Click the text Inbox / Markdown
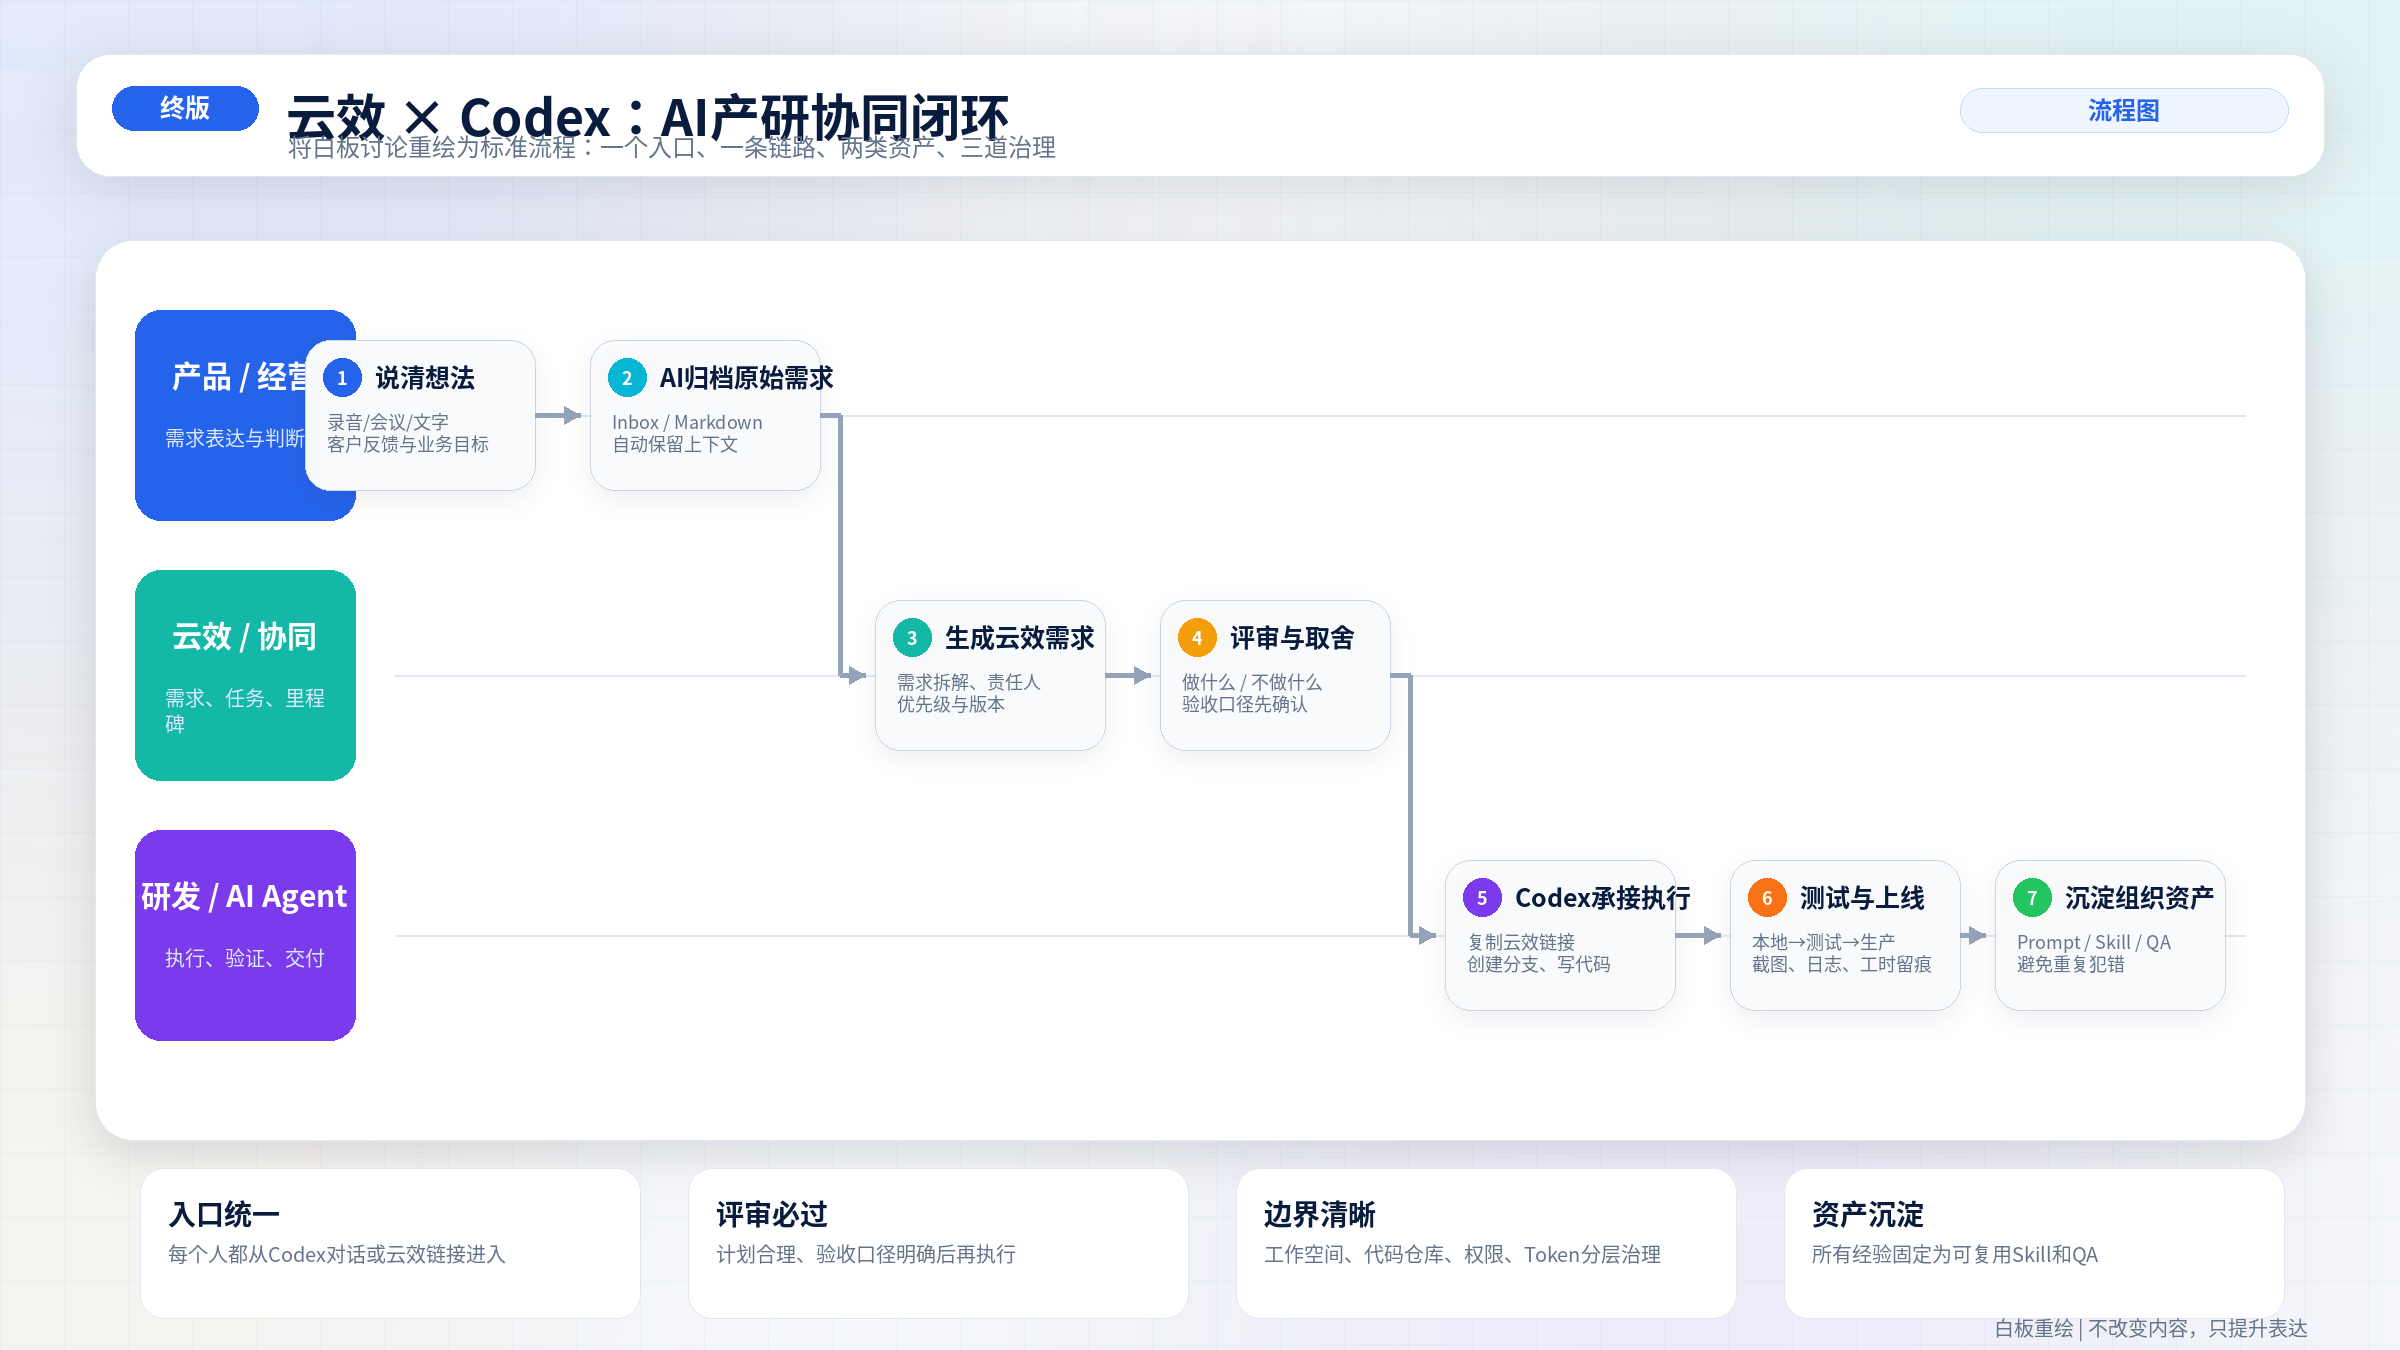The width and height of the screenshot is (2400, 1350). (x=687, y=422)
